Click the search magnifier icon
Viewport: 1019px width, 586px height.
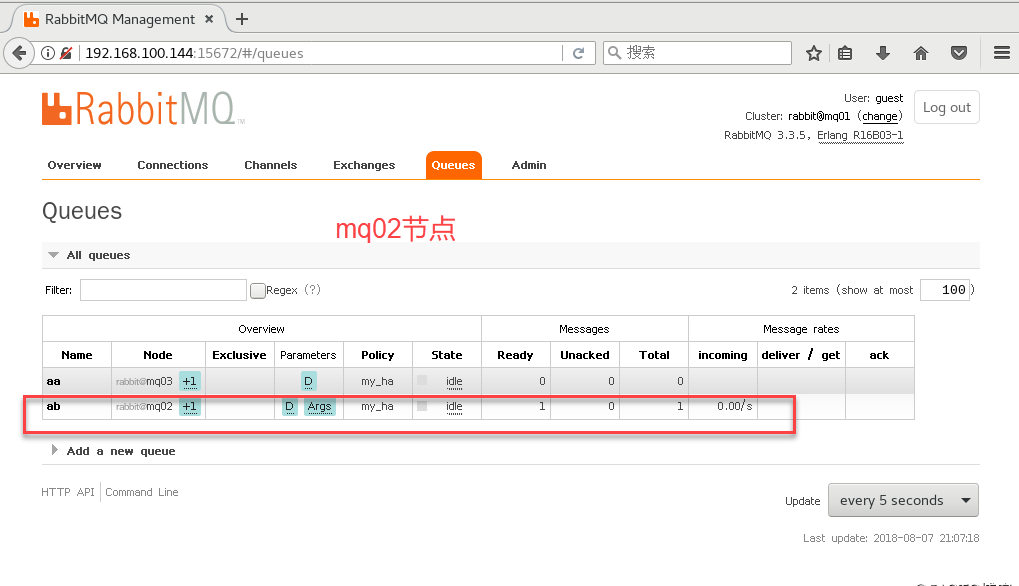click(615, 53)
